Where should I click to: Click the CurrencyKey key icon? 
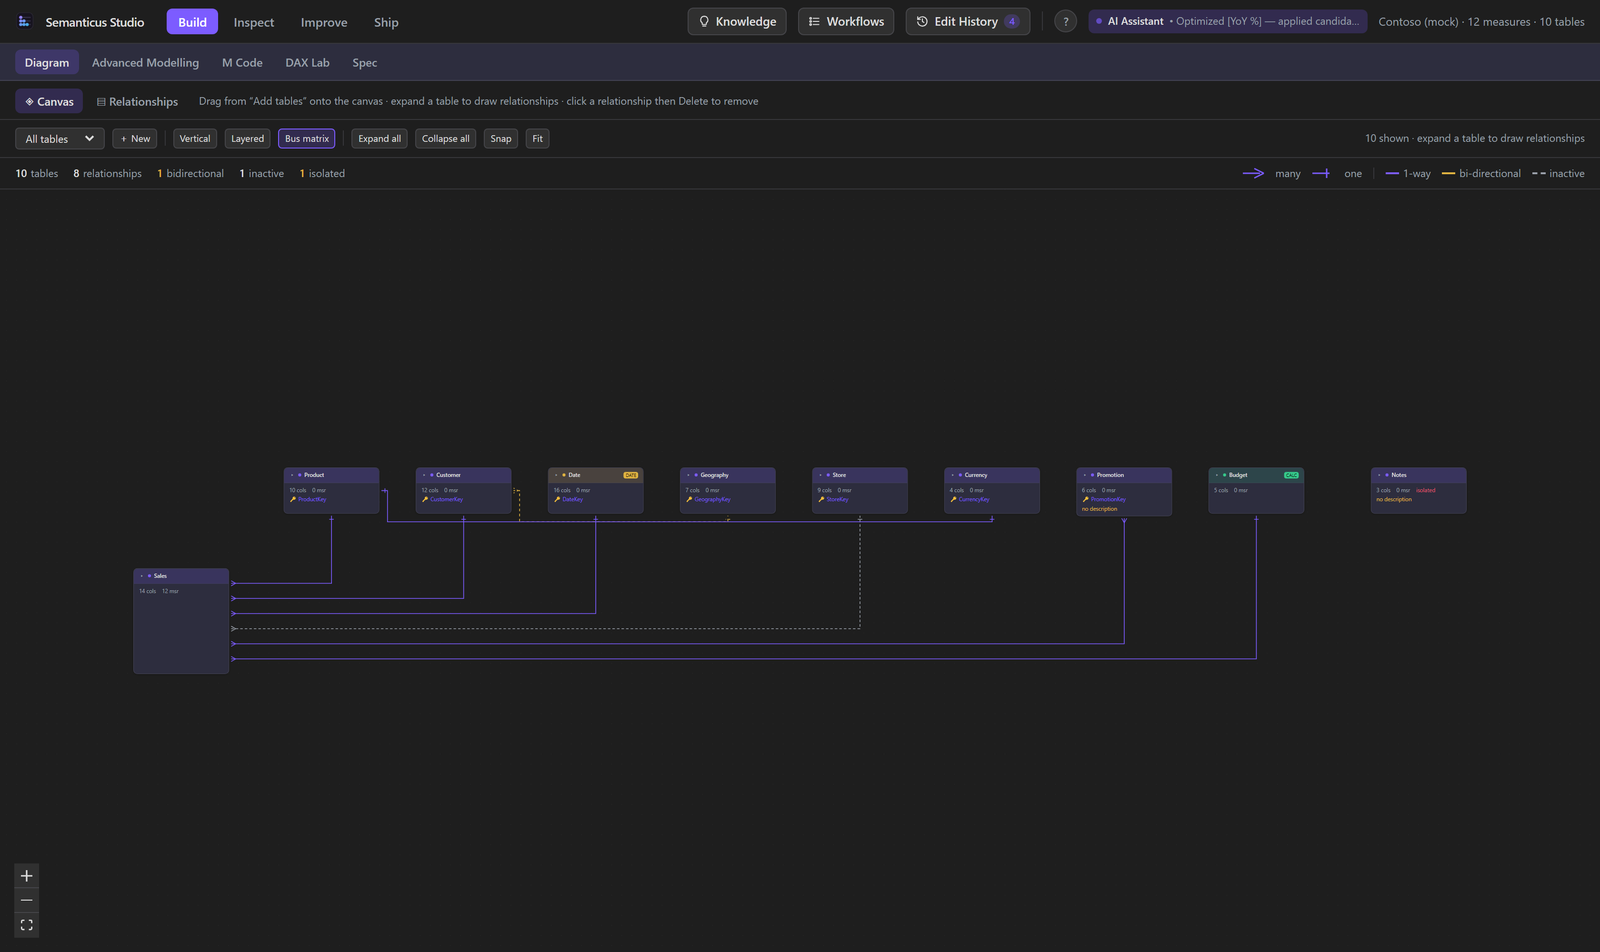click(952, 499)
